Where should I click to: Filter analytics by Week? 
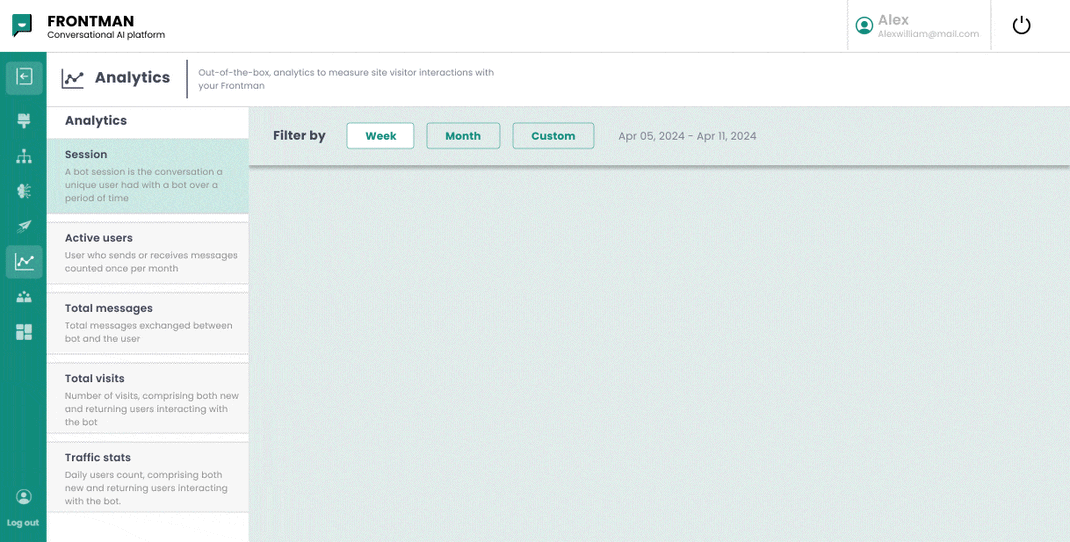pos(380,136)
